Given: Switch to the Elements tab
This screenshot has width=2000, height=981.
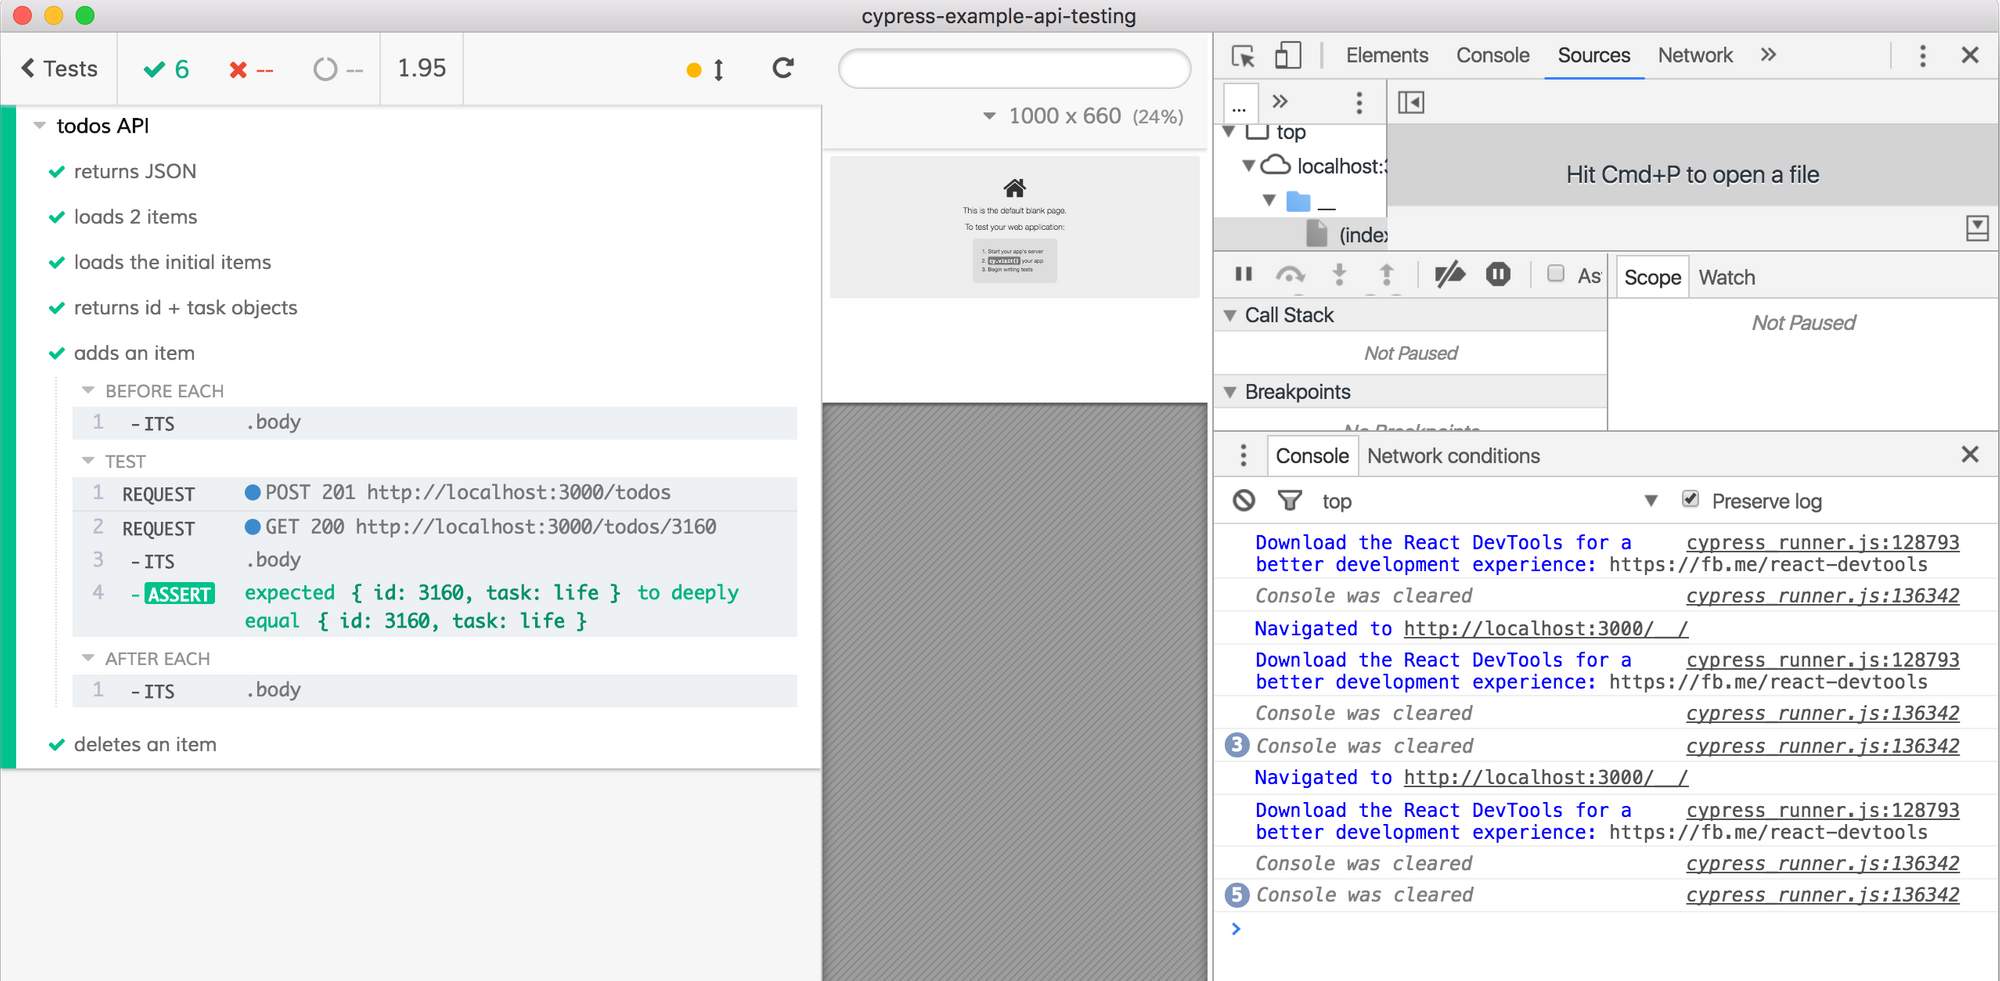Looking at the screenshot, I should tap(1387, 55).
